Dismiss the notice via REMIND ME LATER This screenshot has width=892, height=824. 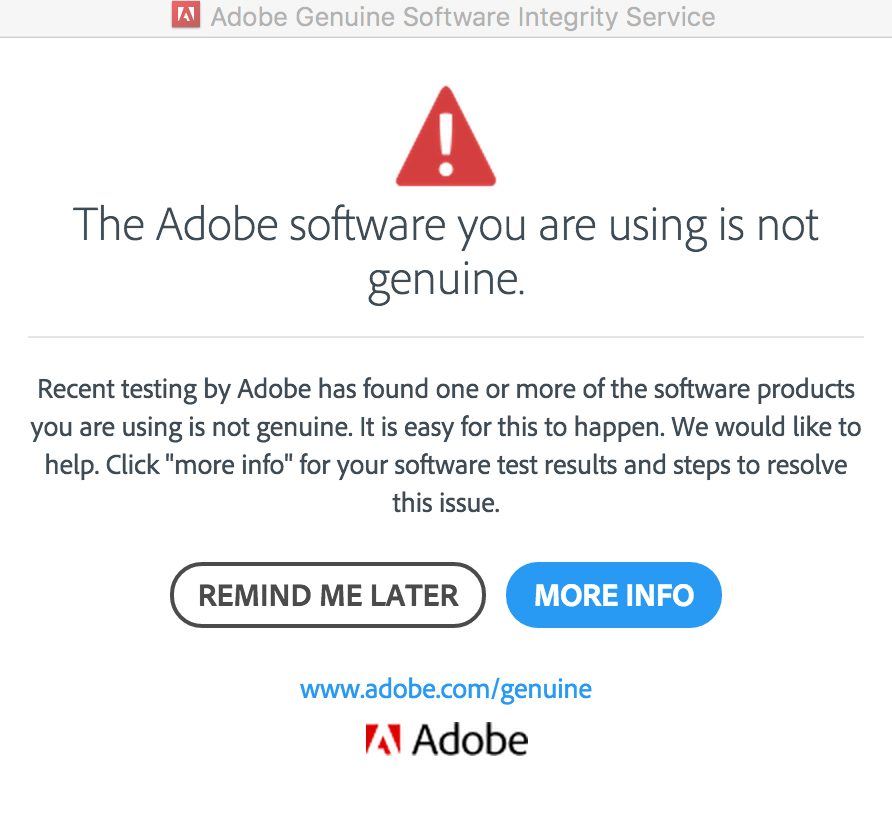coord(328,595)
